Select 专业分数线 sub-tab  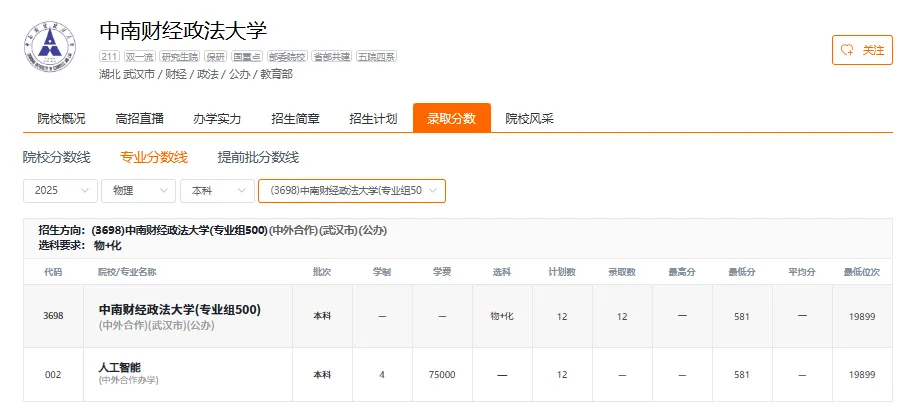pyautogui.click(x=154, y=157)
